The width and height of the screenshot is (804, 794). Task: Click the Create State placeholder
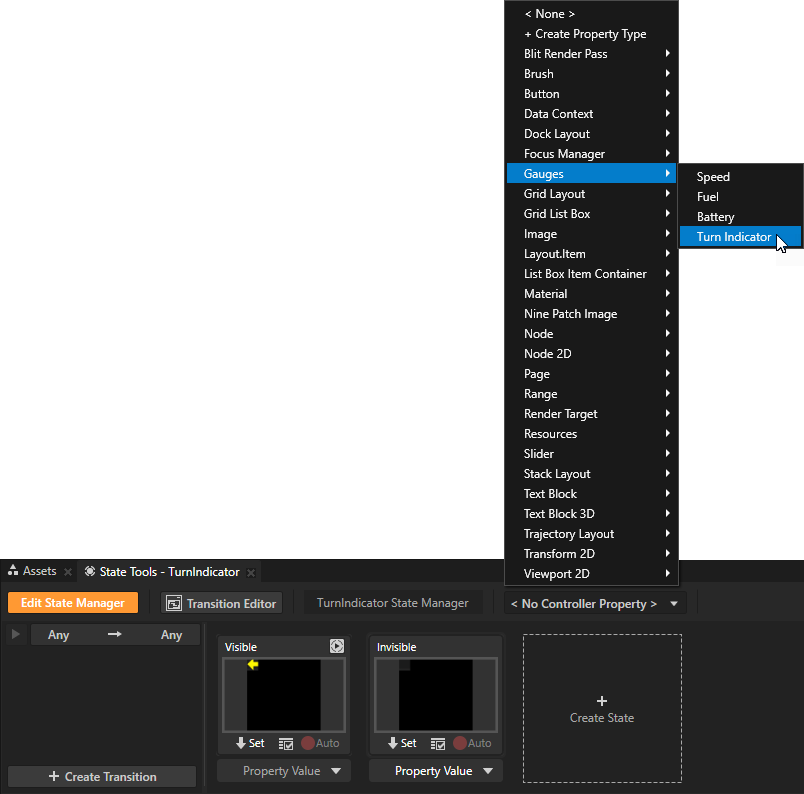click(602, 708)
